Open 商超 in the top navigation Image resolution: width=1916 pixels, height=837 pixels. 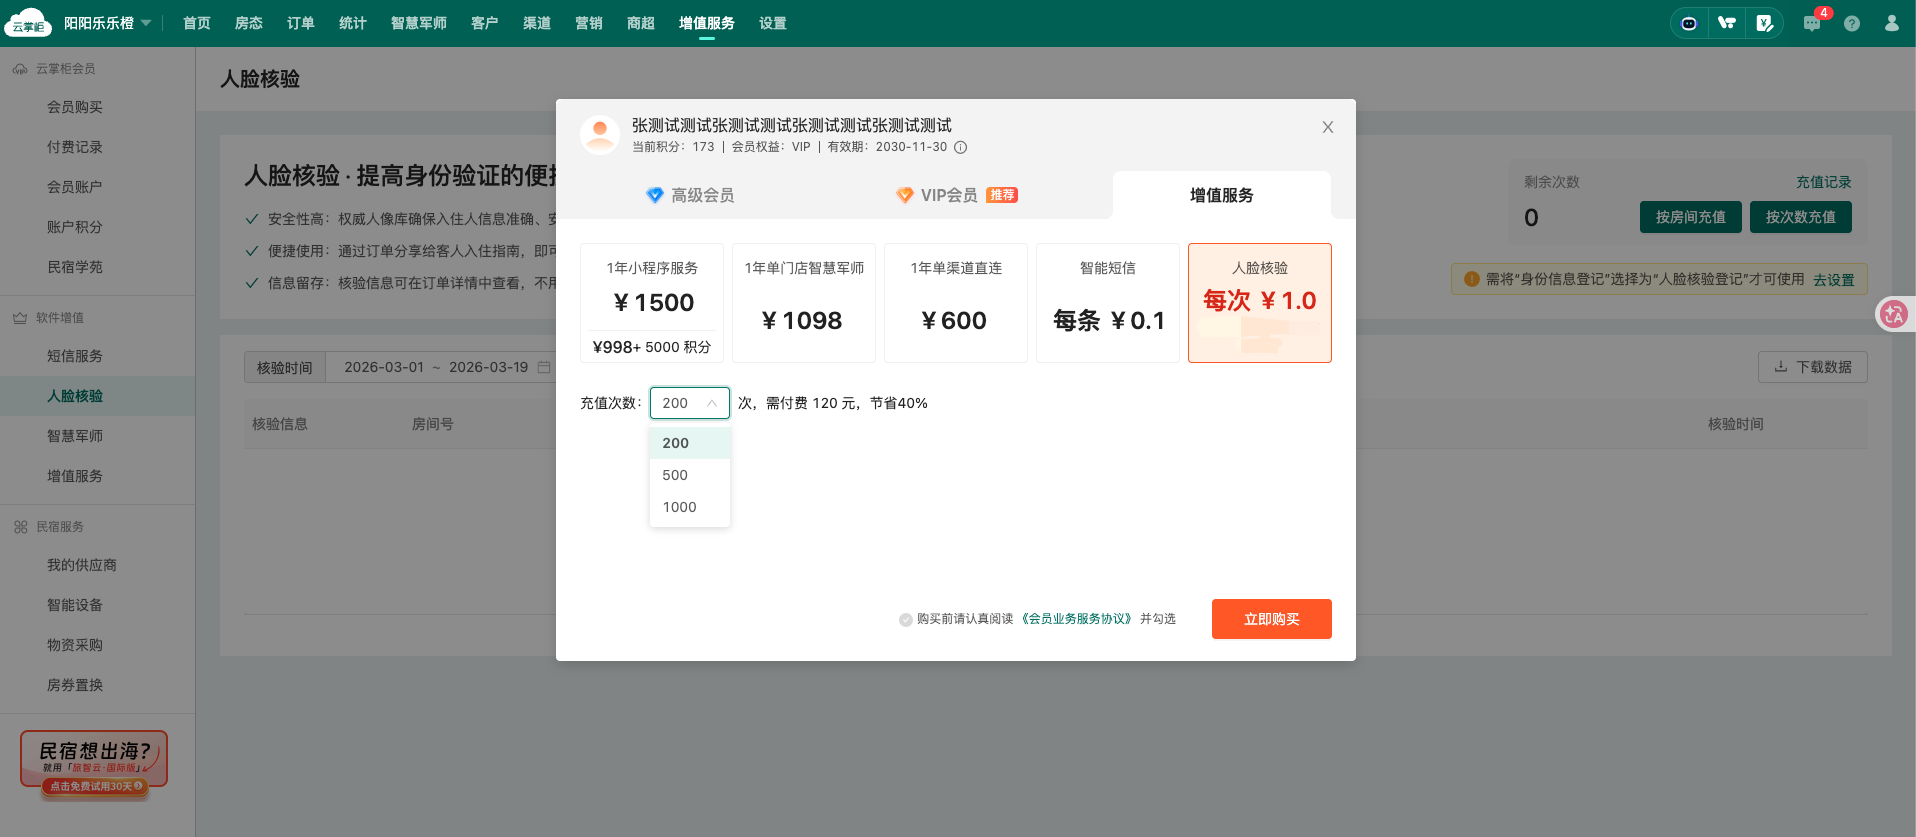(x=641, y=23)
